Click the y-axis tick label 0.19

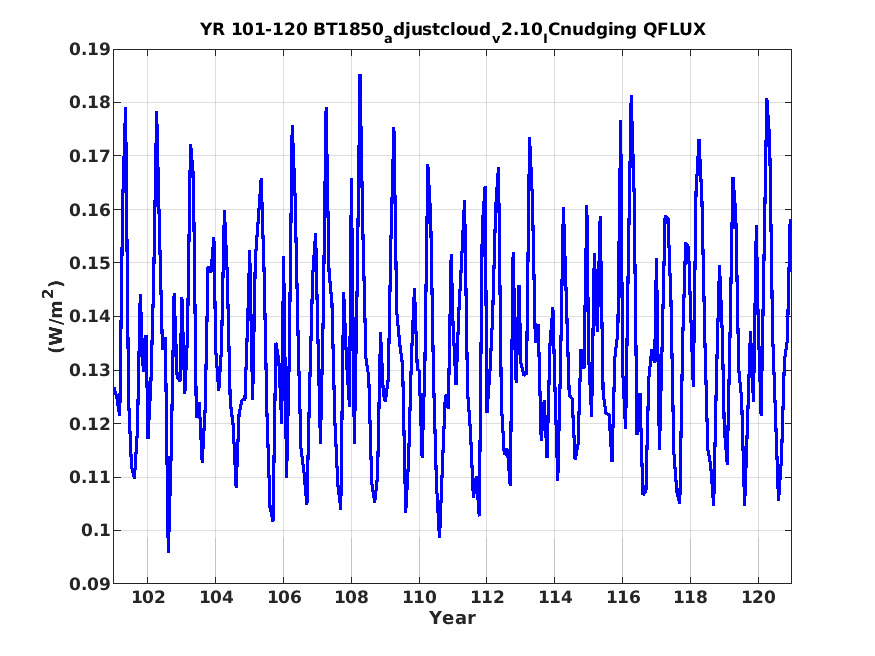(x=89, y=50)
